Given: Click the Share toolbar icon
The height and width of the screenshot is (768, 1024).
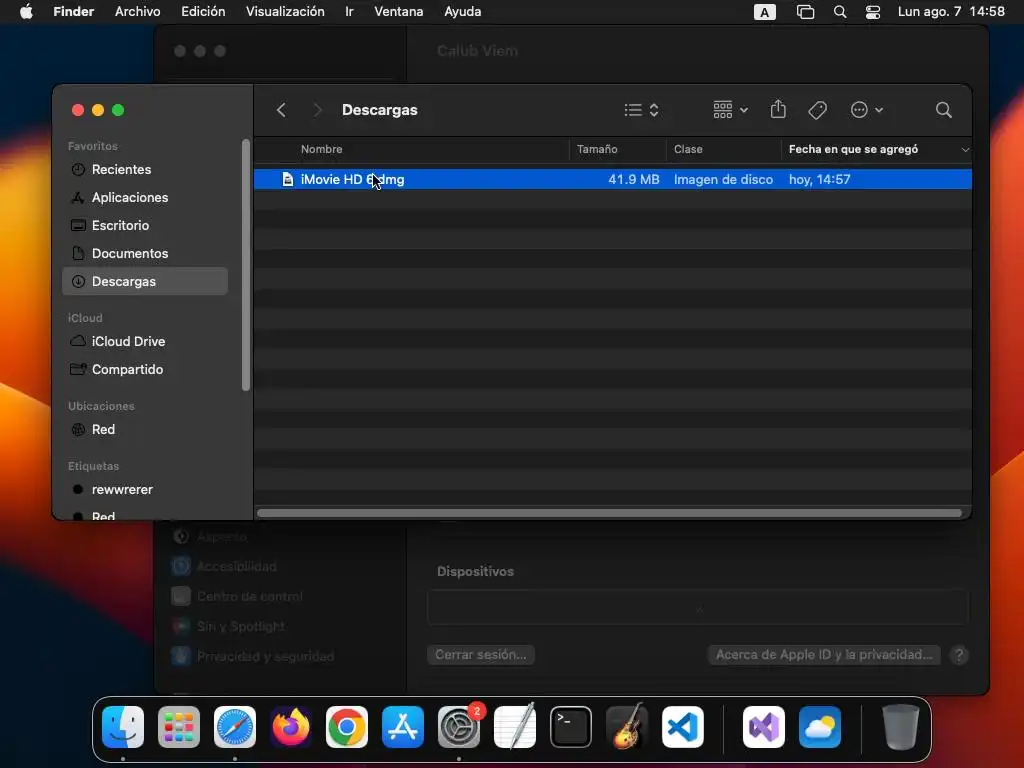Looking at the screenshot, I should click(778, 110).
